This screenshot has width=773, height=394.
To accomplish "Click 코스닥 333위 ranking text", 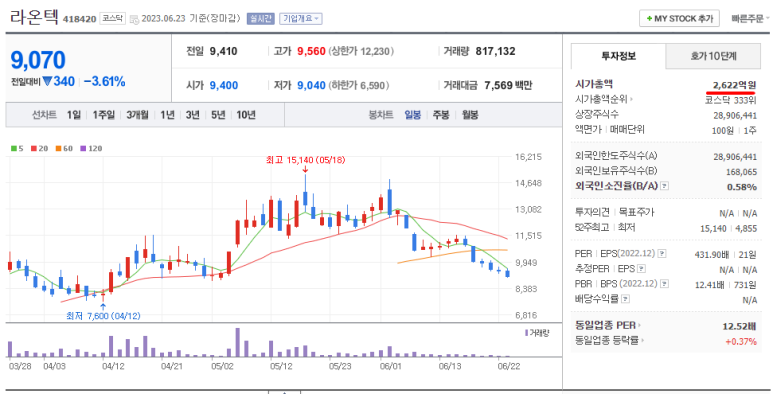I will pos(730,100).
